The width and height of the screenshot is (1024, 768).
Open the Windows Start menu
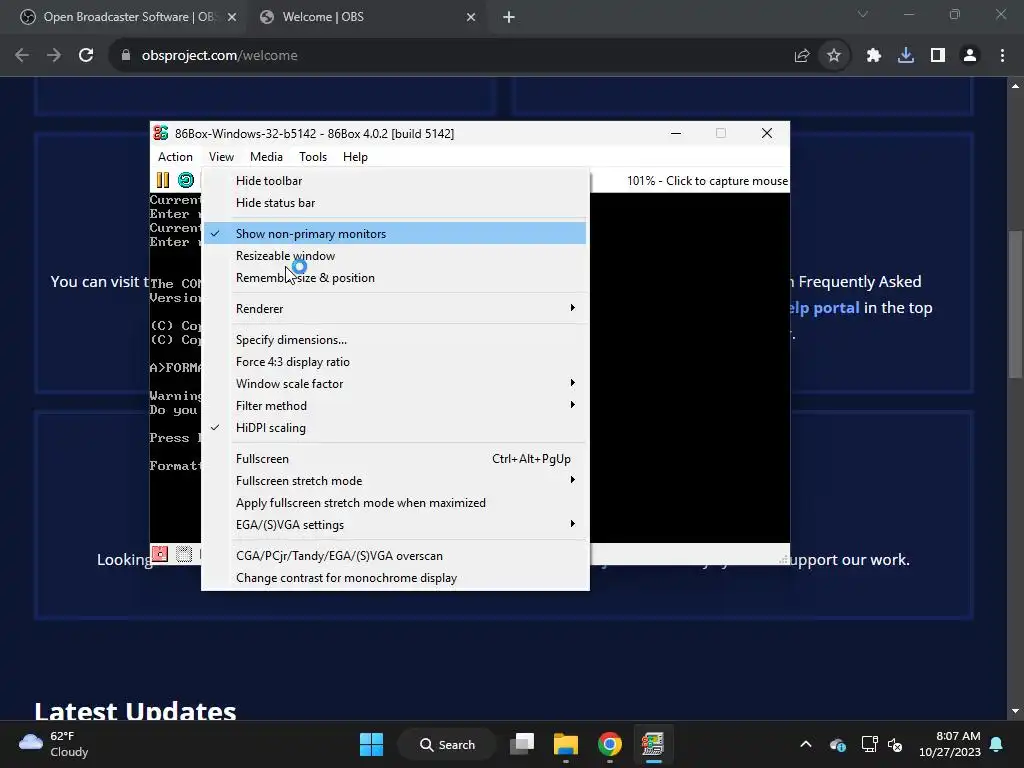[372, 744]
